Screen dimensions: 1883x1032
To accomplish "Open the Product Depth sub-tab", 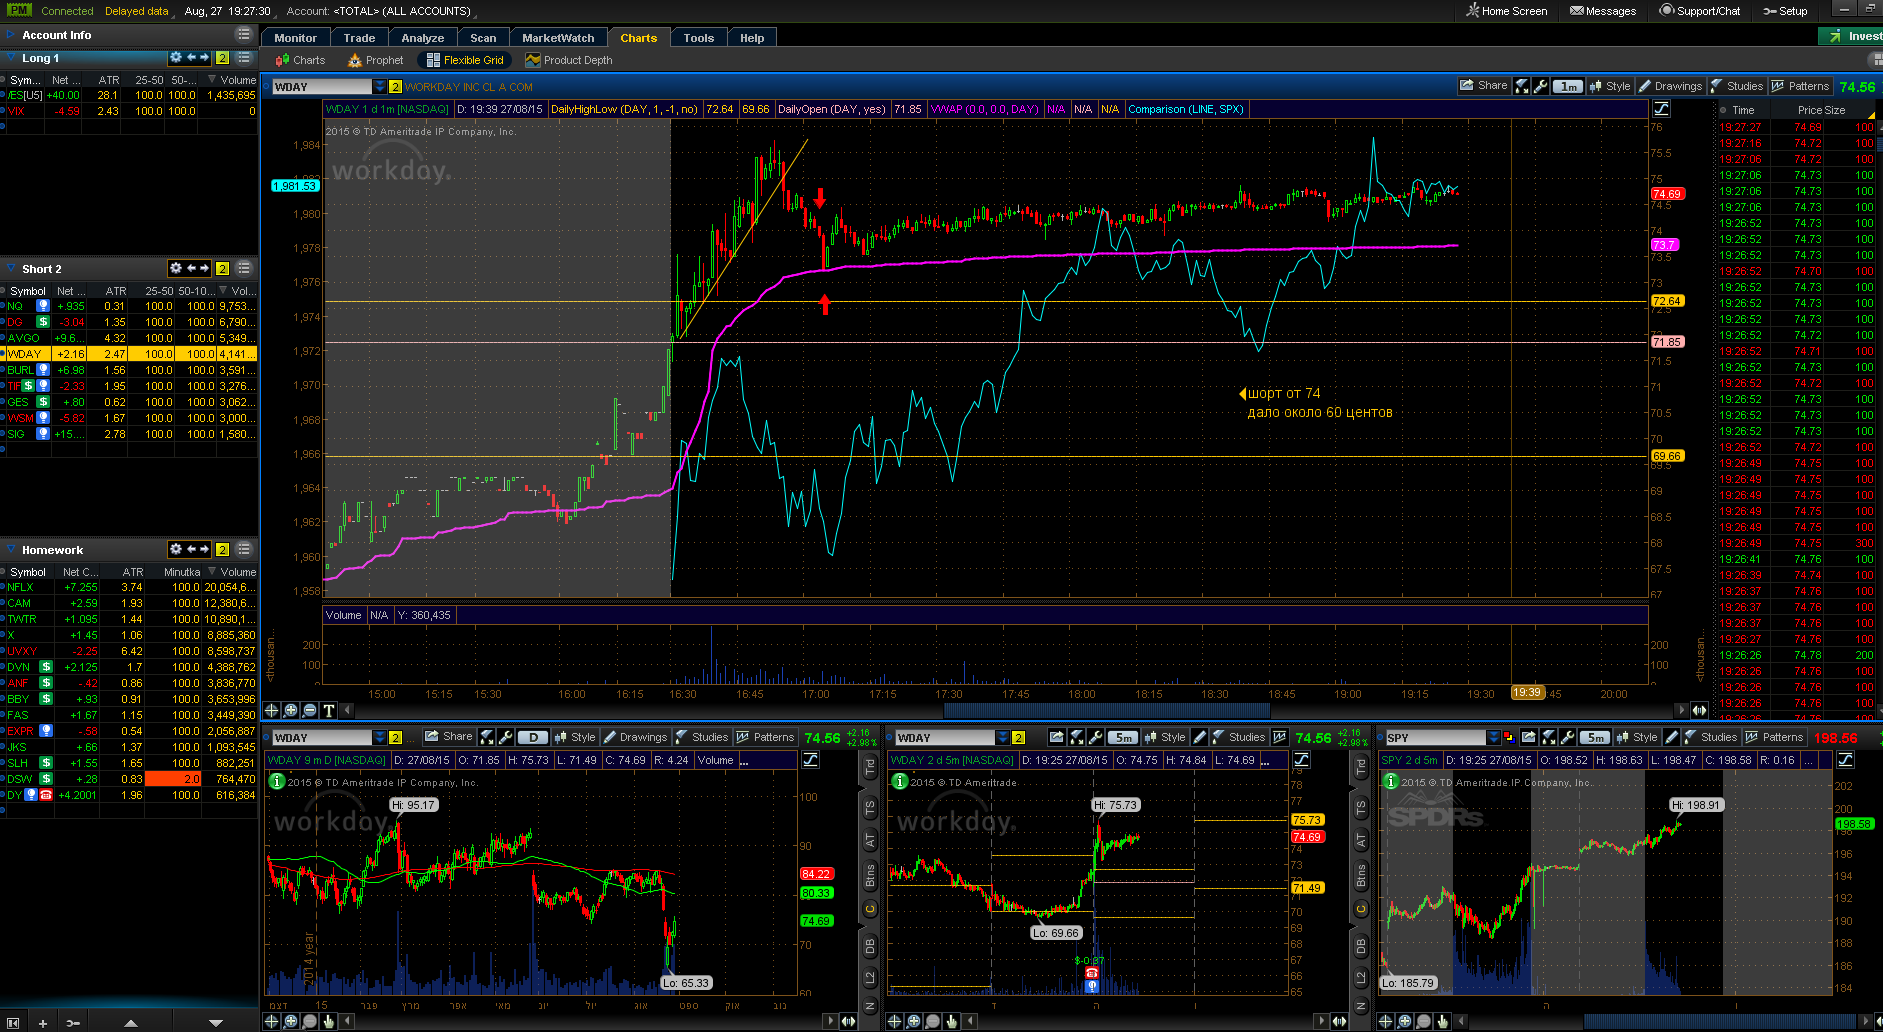I will tap(568, 60).
